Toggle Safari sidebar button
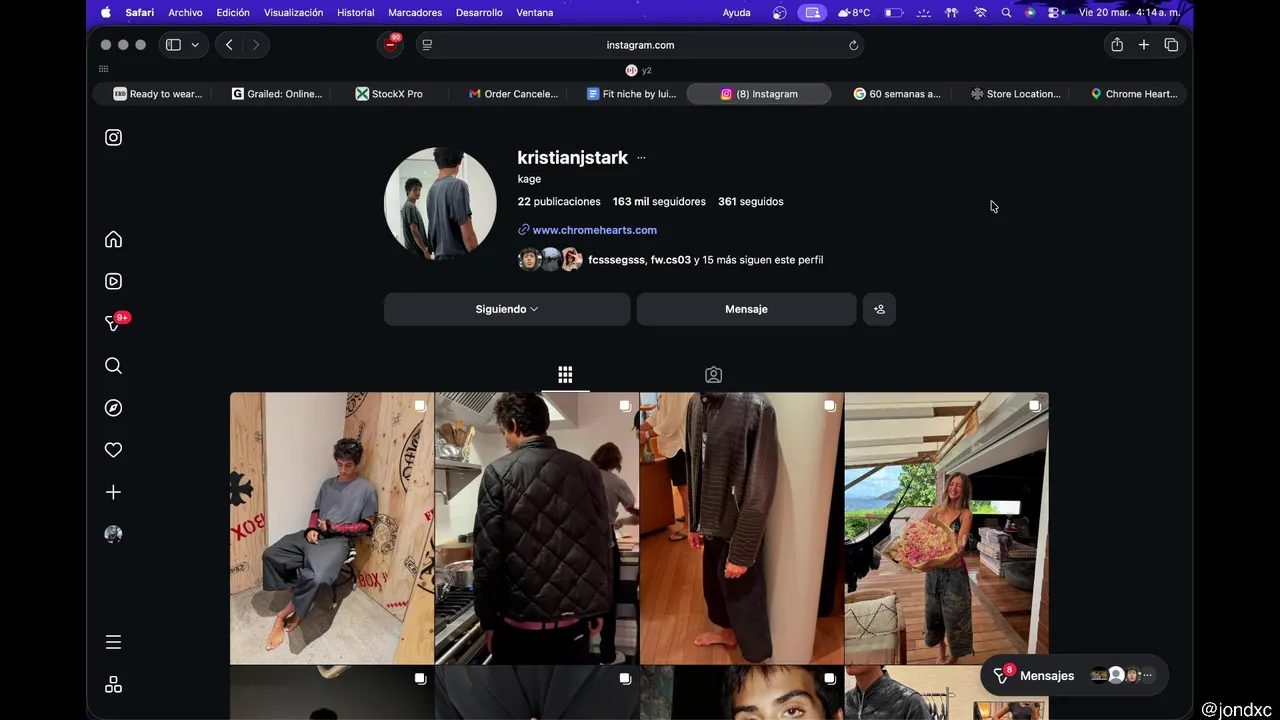Screen dimensions: 1280x720 coord(173,45)
